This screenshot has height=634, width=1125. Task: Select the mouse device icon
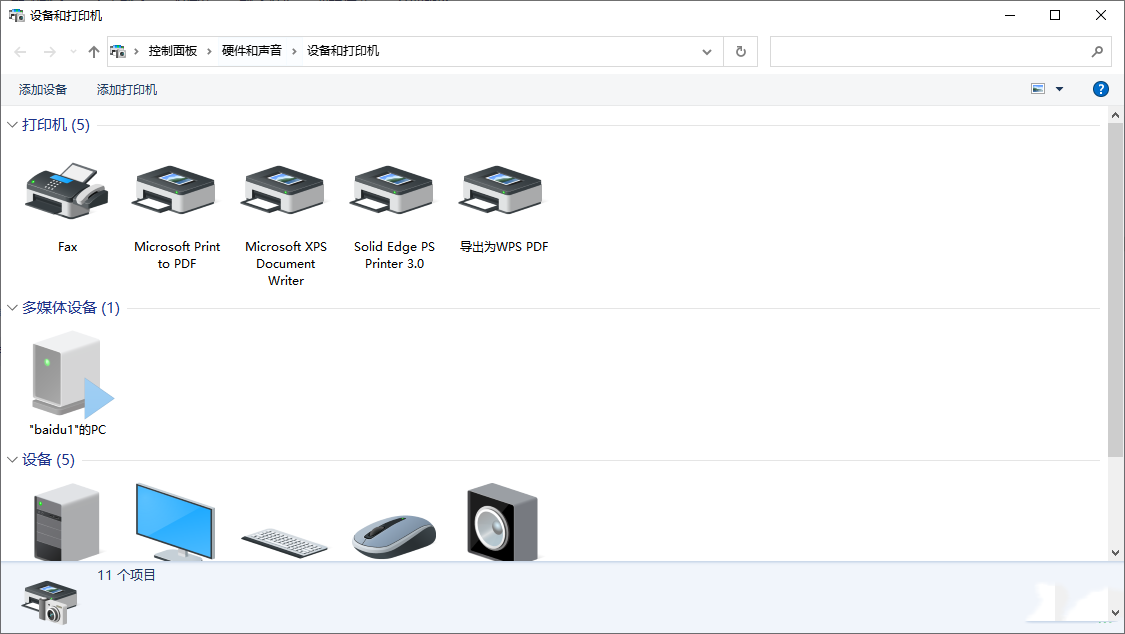pos(394,535)
